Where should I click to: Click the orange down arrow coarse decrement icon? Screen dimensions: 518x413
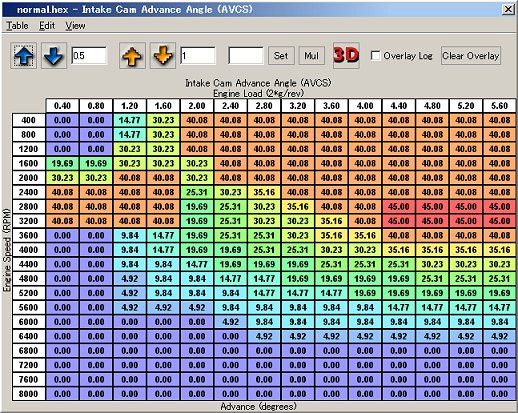163,56
